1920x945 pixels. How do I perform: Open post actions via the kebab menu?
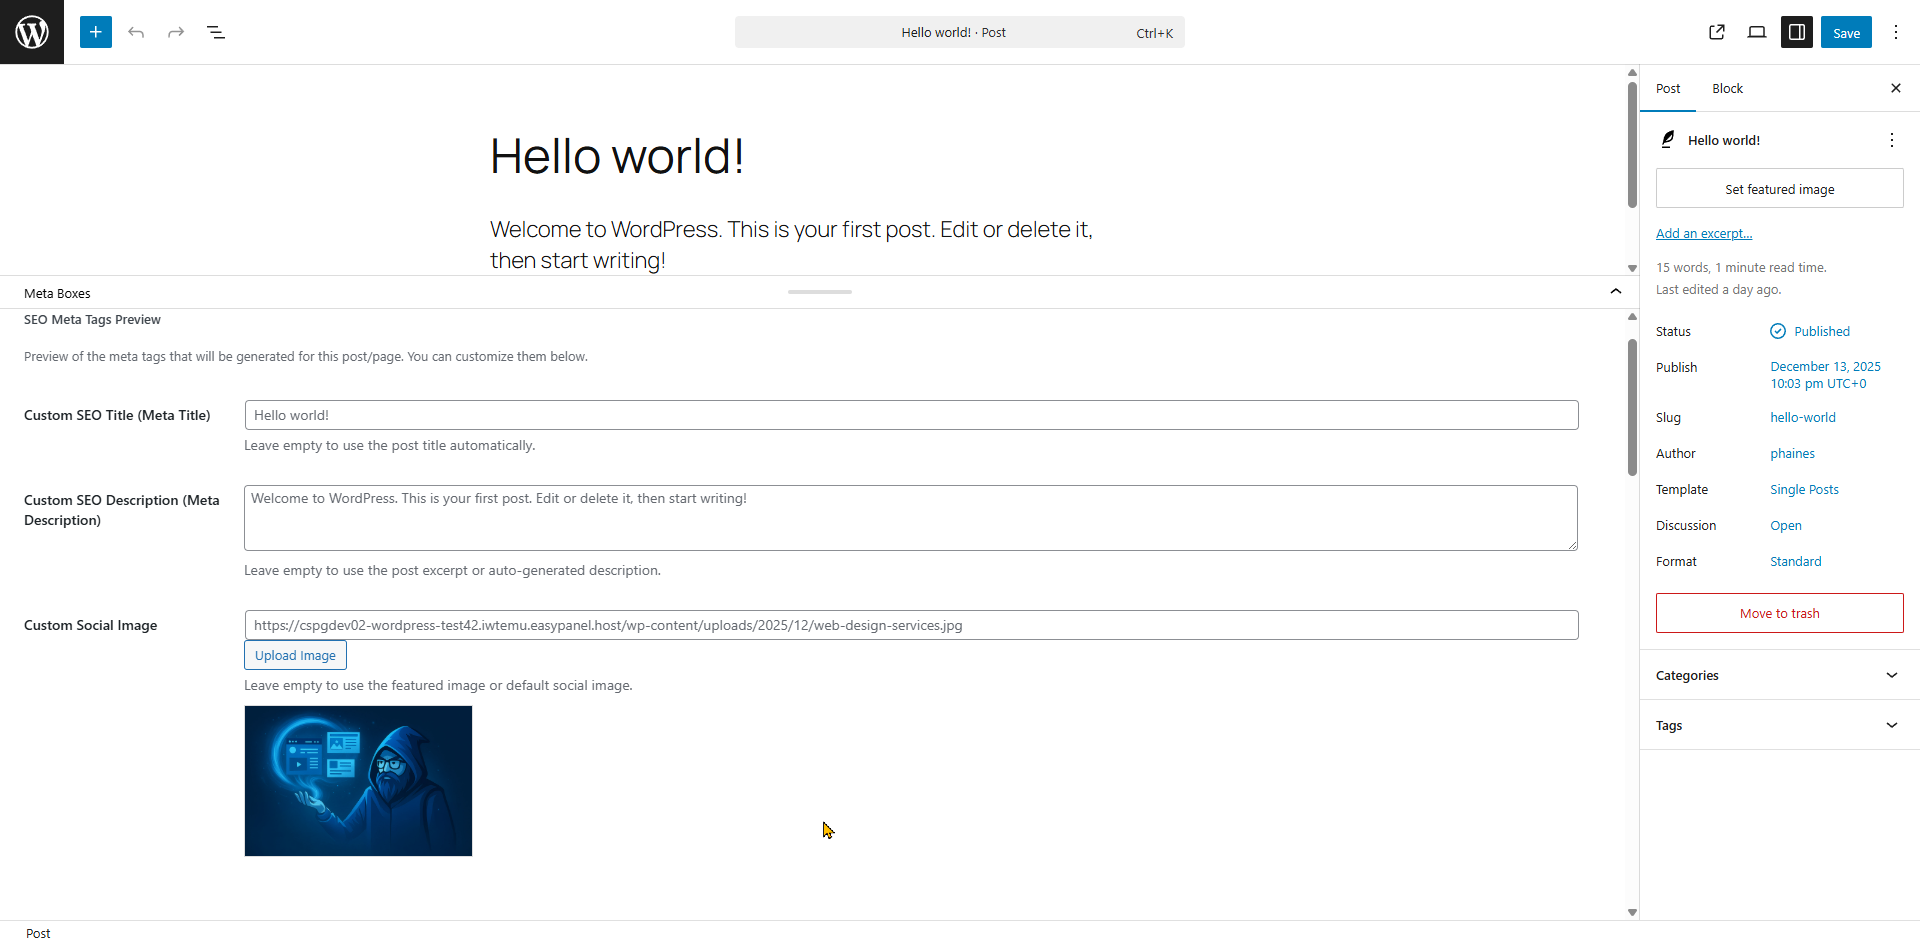point(1891,140)
